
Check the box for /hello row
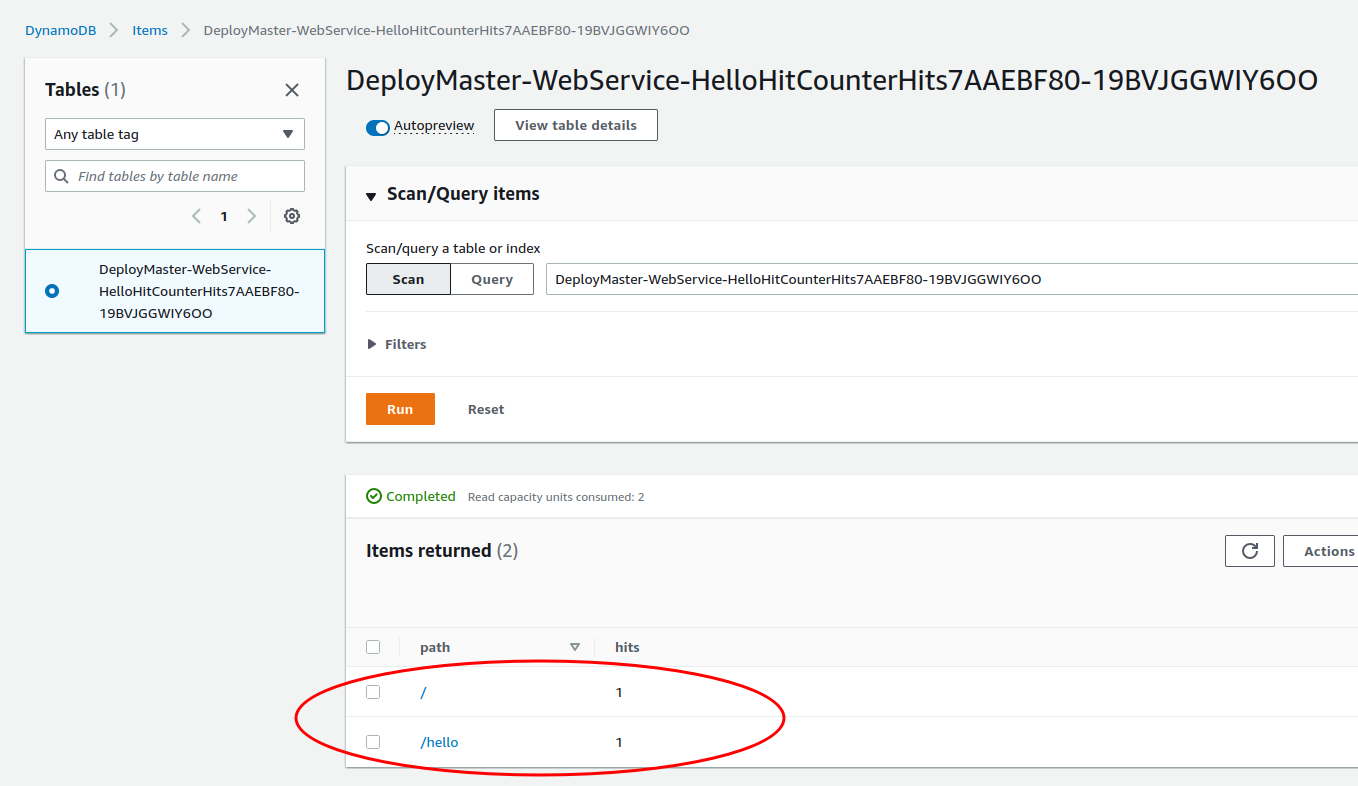(x=373, y=742)
